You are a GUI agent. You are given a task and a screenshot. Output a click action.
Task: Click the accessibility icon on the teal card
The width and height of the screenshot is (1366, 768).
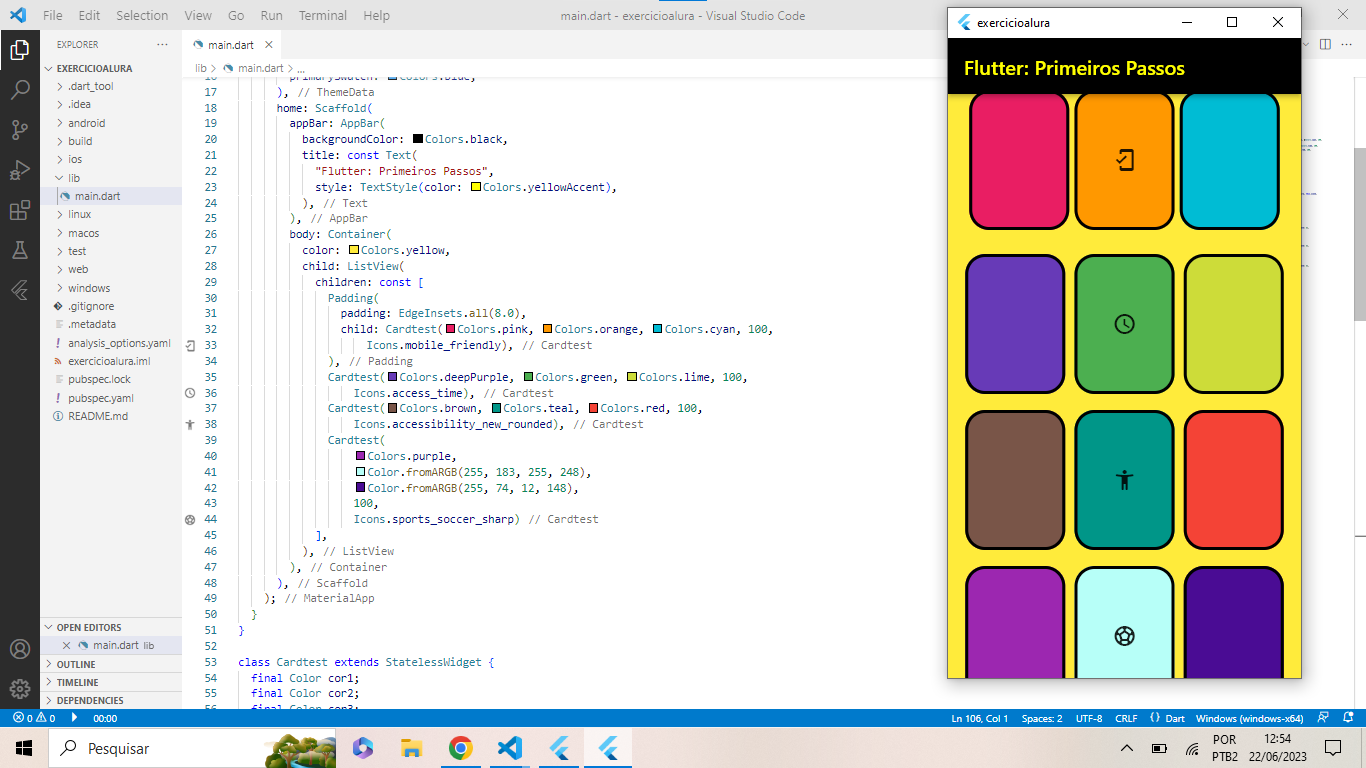[x=1125, y=480]
